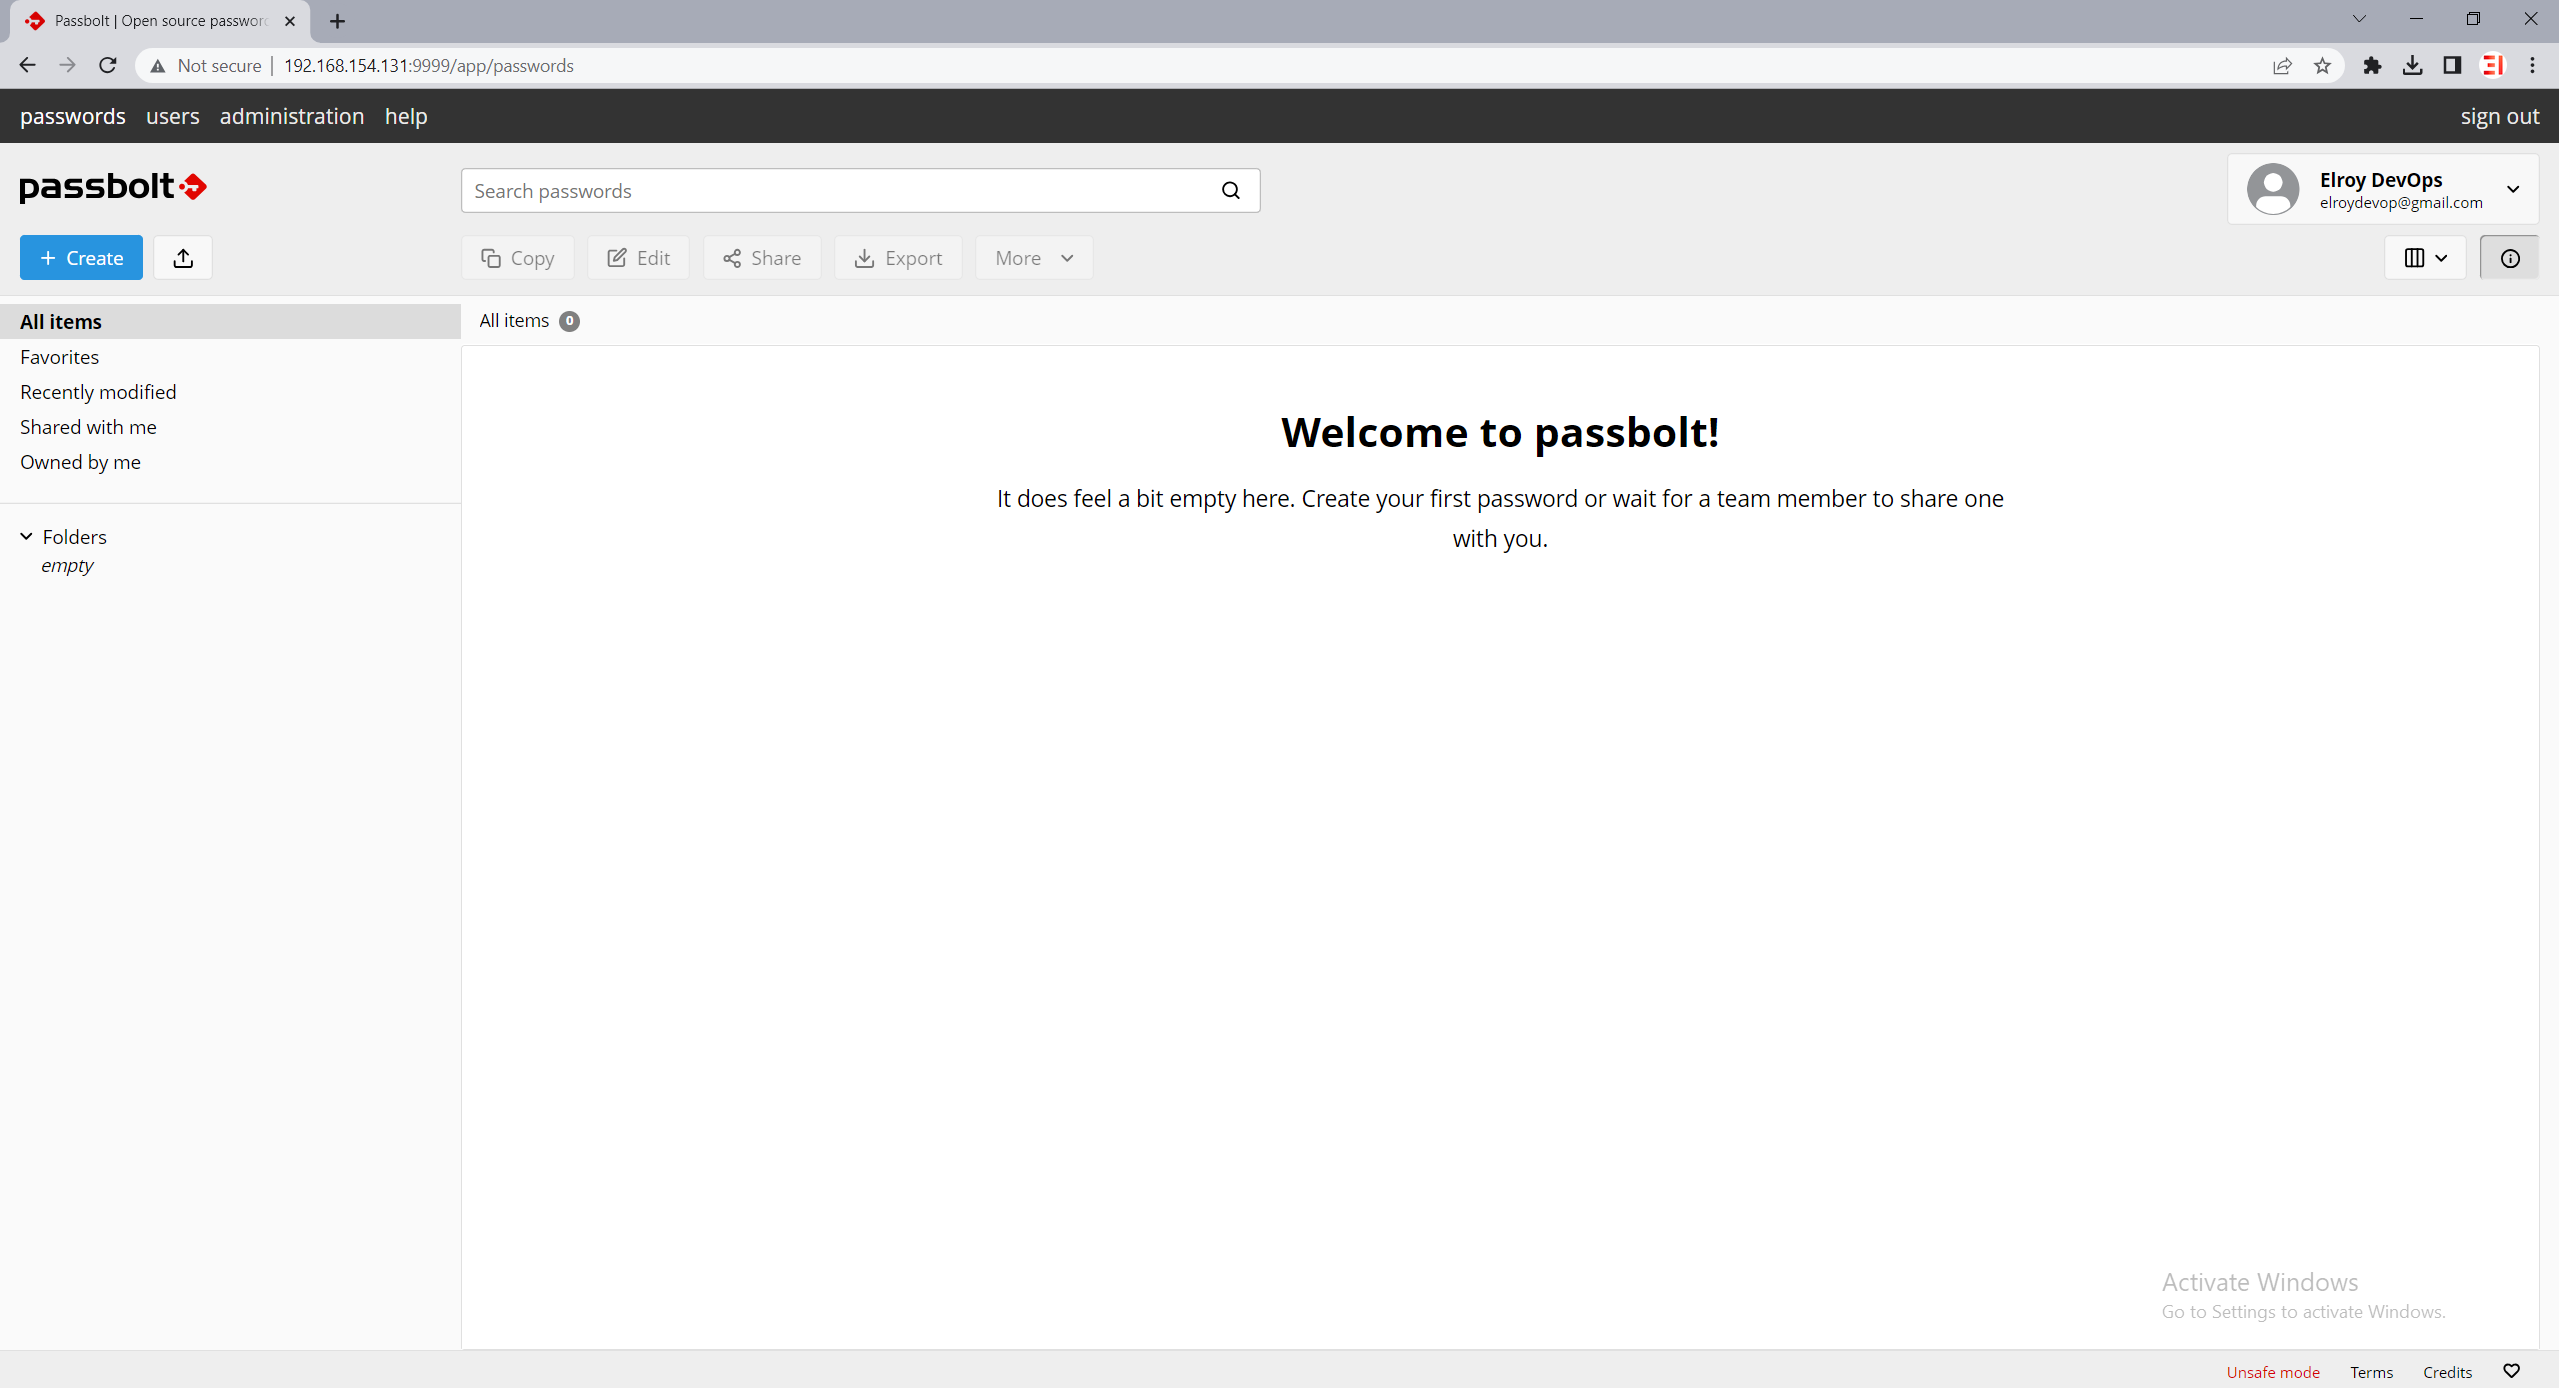Select All items filter in sidebar
Image resolution: width=2559 pixels, height=1388 pixels.
[230, 322]
